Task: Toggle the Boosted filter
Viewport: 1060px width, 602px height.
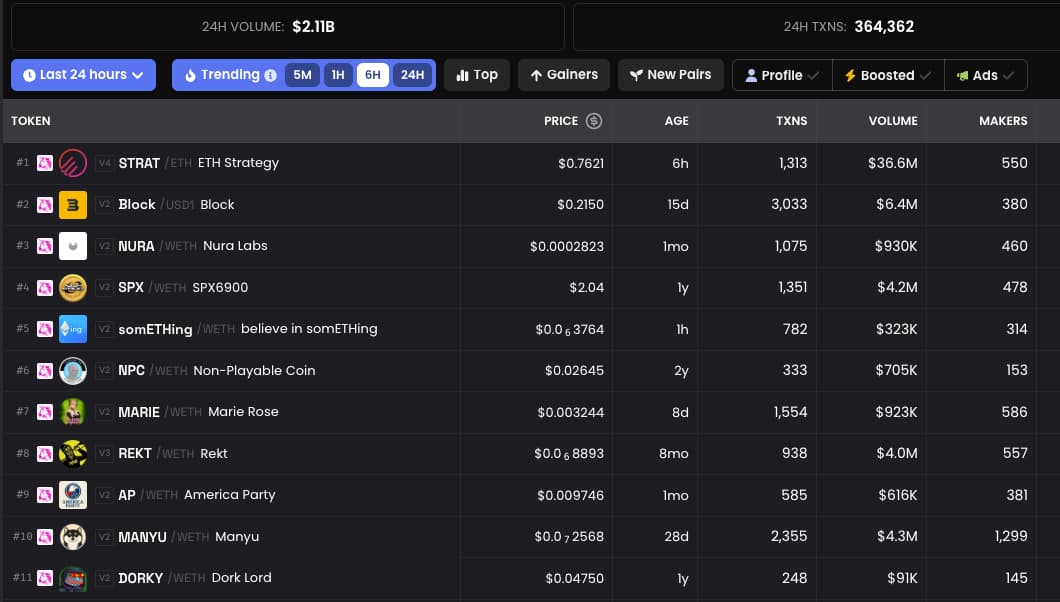Action: click(887, 75)
